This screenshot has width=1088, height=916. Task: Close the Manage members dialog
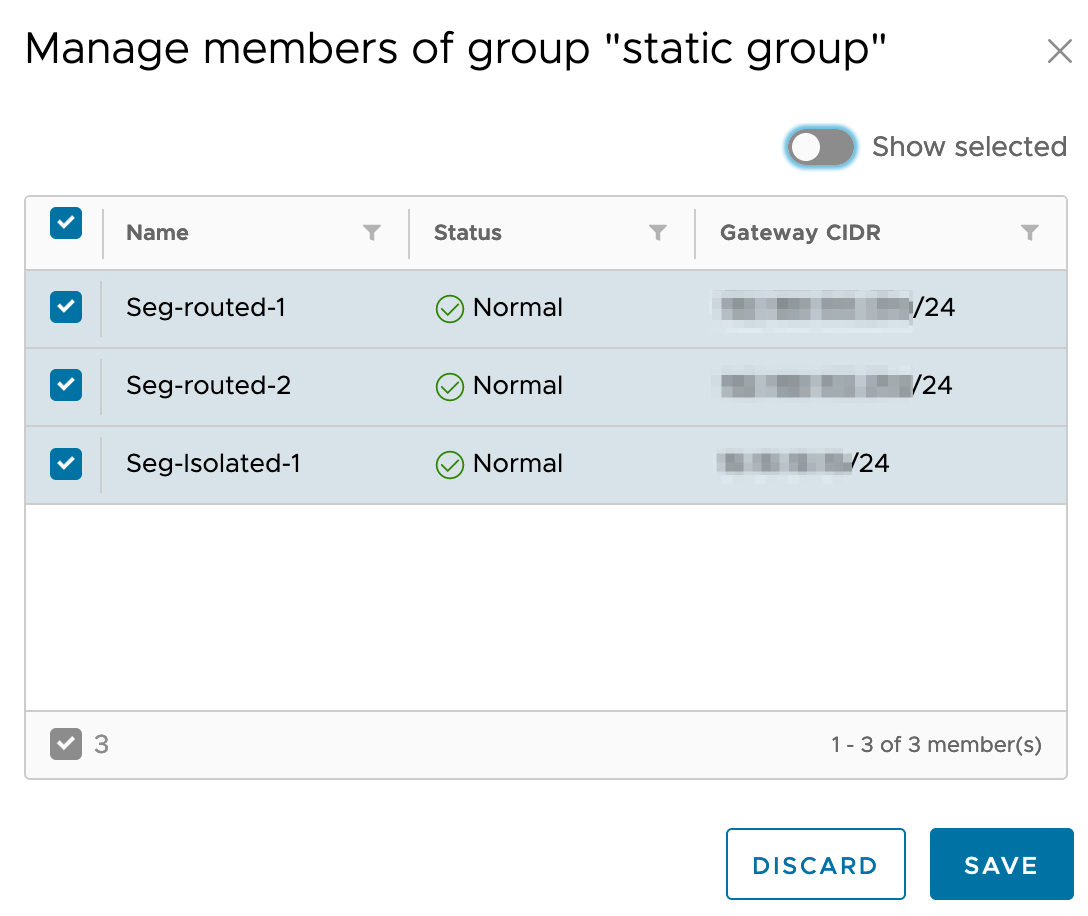pos(1059,51)
